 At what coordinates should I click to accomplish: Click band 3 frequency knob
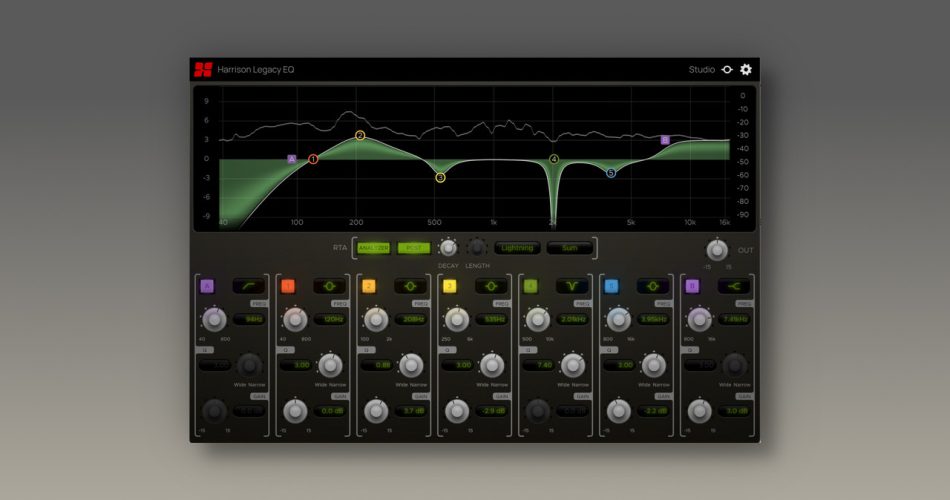tap(457, 319)
